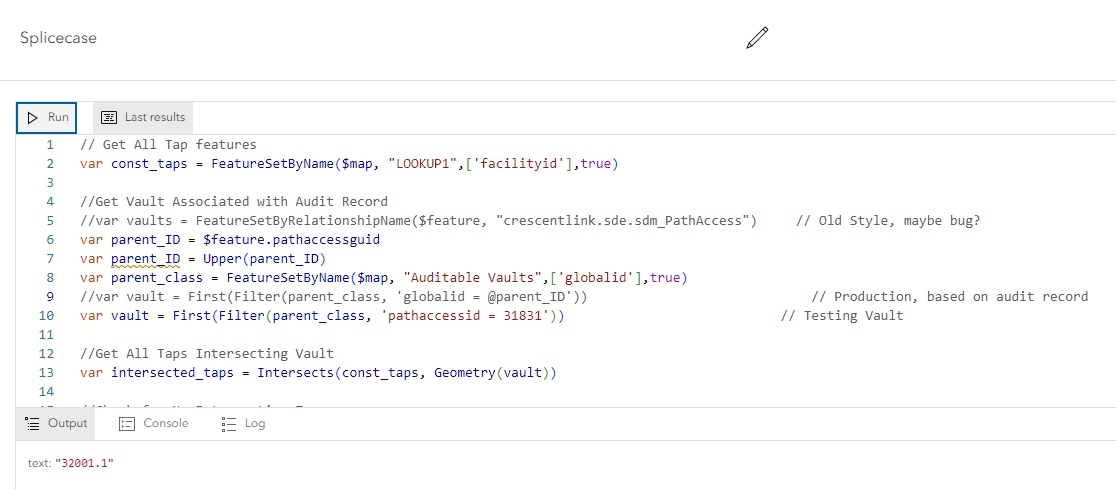This screenshot has width=1116, height=489.
Task: Switch to the Output tab
Action: (x=56, y=424)
